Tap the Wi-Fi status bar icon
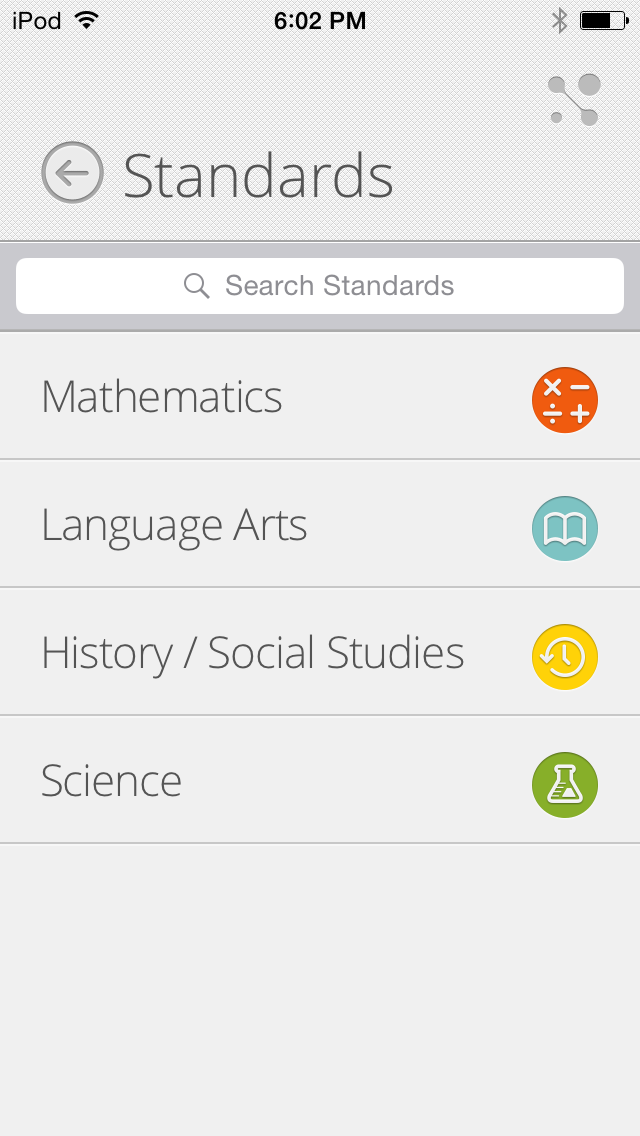Image resolution: width=640 pixels, height=1136 pixels. click(87, 20)
